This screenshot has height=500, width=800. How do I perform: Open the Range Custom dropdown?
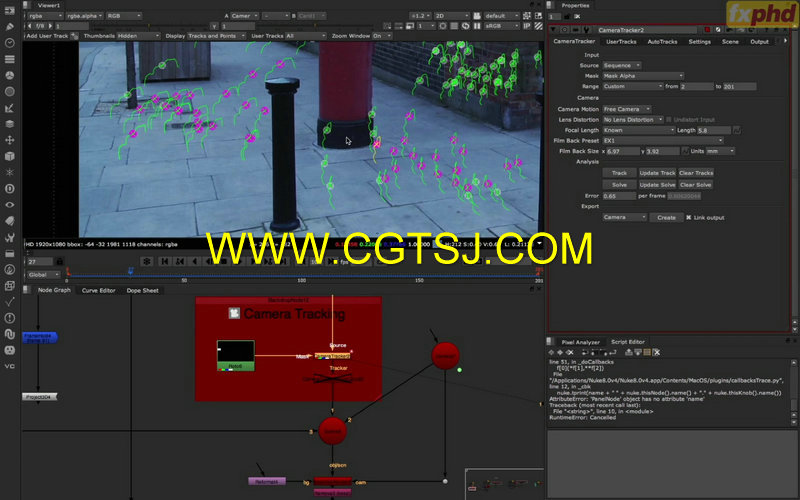pos(633,86)
